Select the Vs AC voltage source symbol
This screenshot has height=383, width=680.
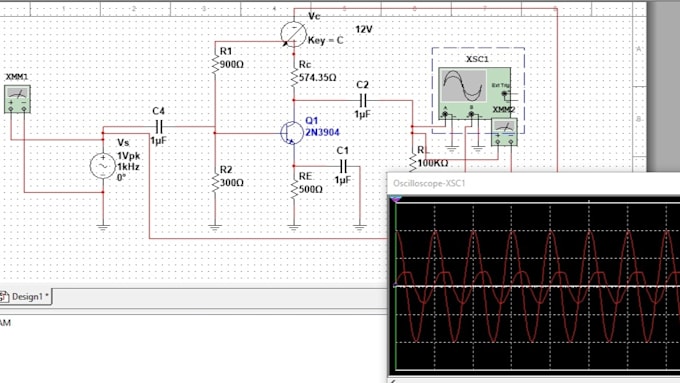(103, 166)
